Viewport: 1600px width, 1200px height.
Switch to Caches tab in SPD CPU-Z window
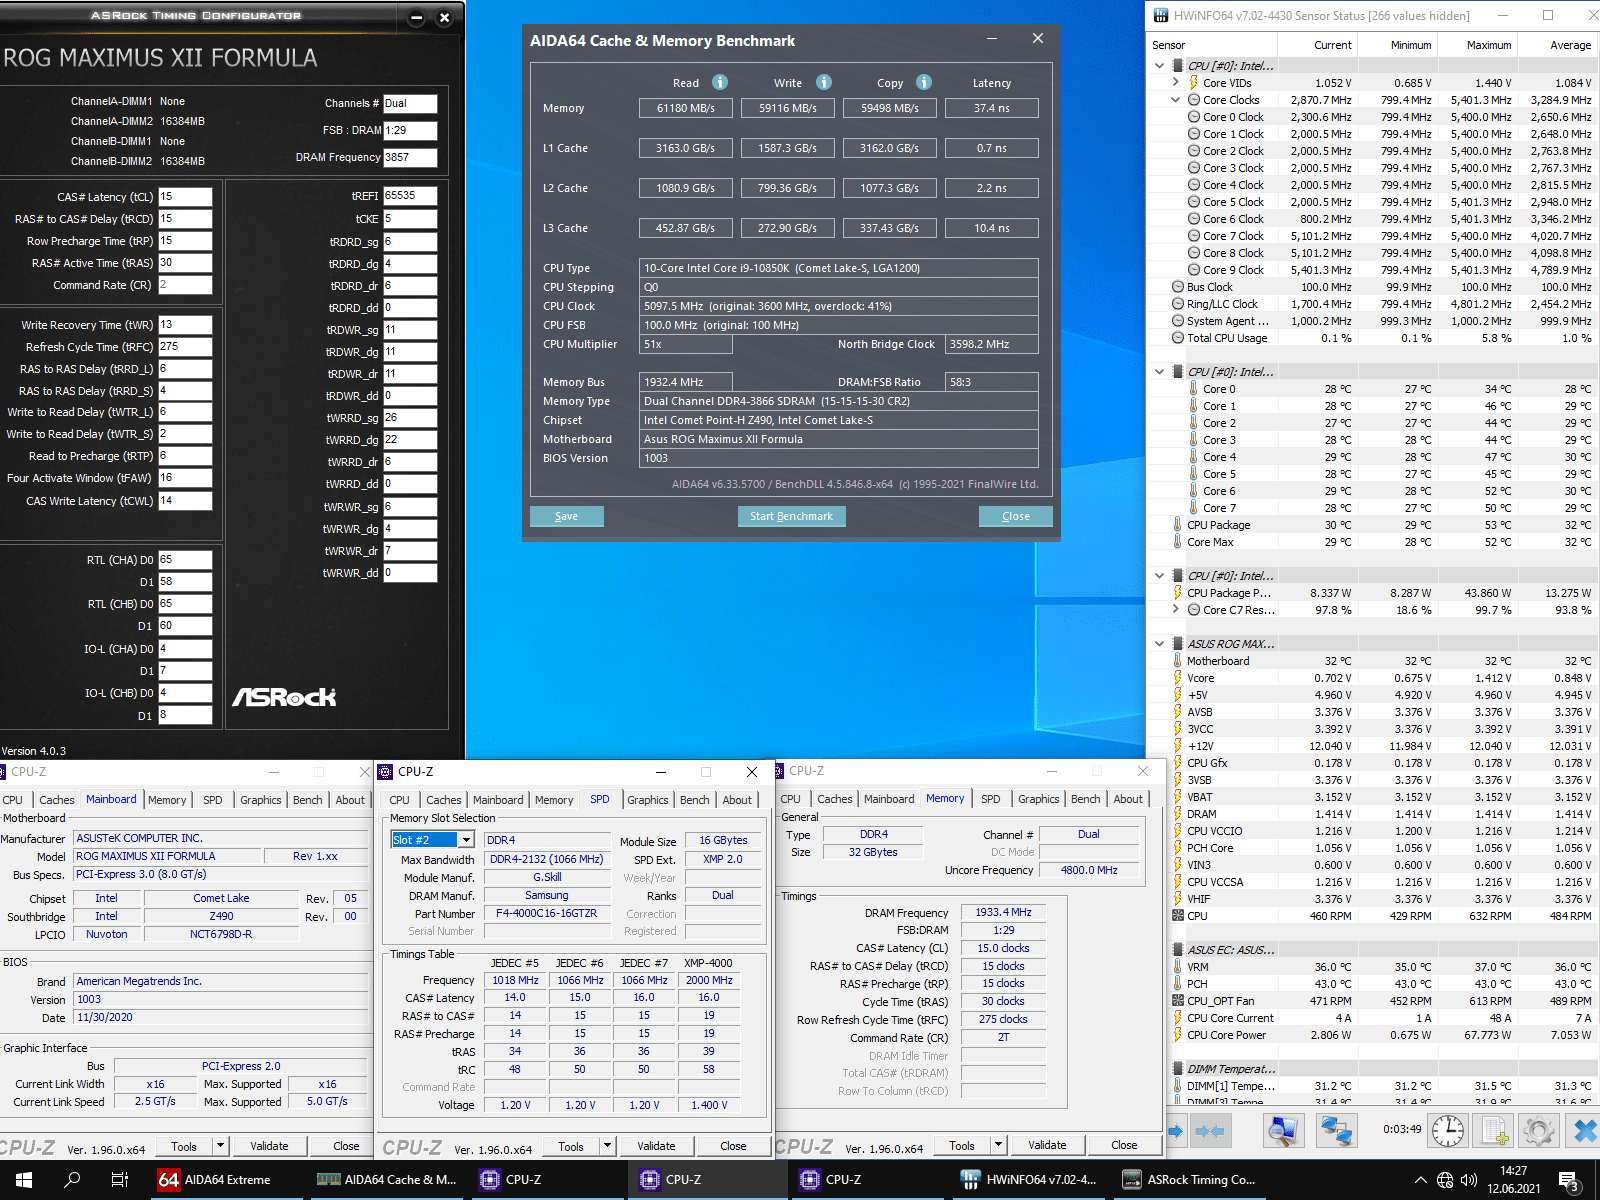tap(443, 800)
